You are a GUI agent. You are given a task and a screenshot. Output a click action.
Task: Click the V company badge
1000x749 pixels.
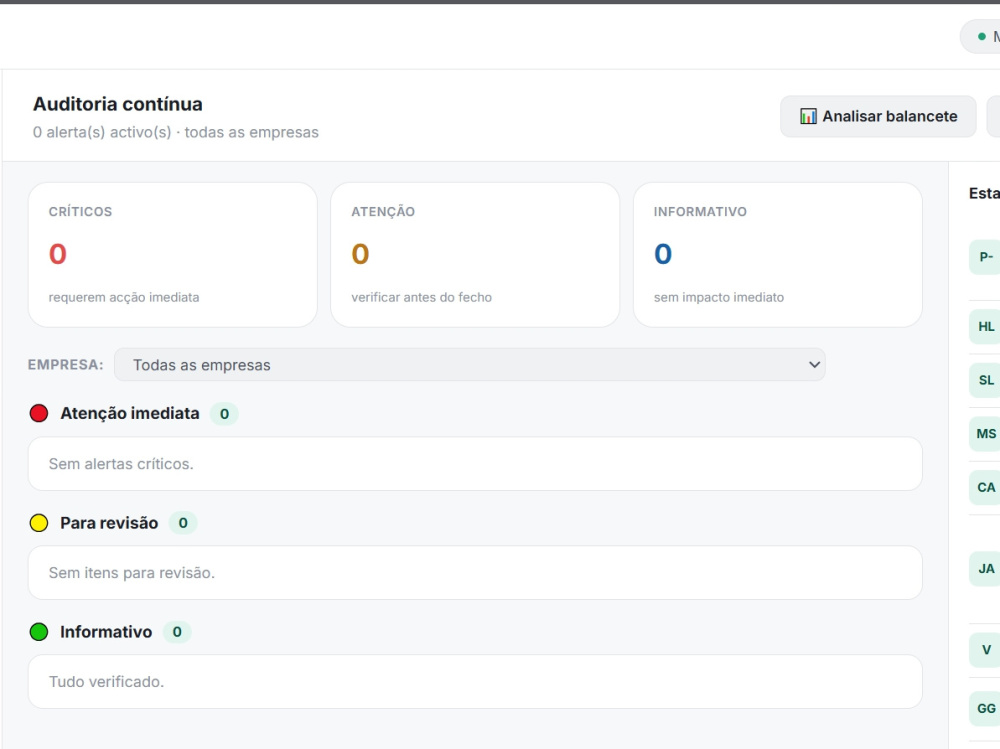pyautogui.click(x=985, y=649)
